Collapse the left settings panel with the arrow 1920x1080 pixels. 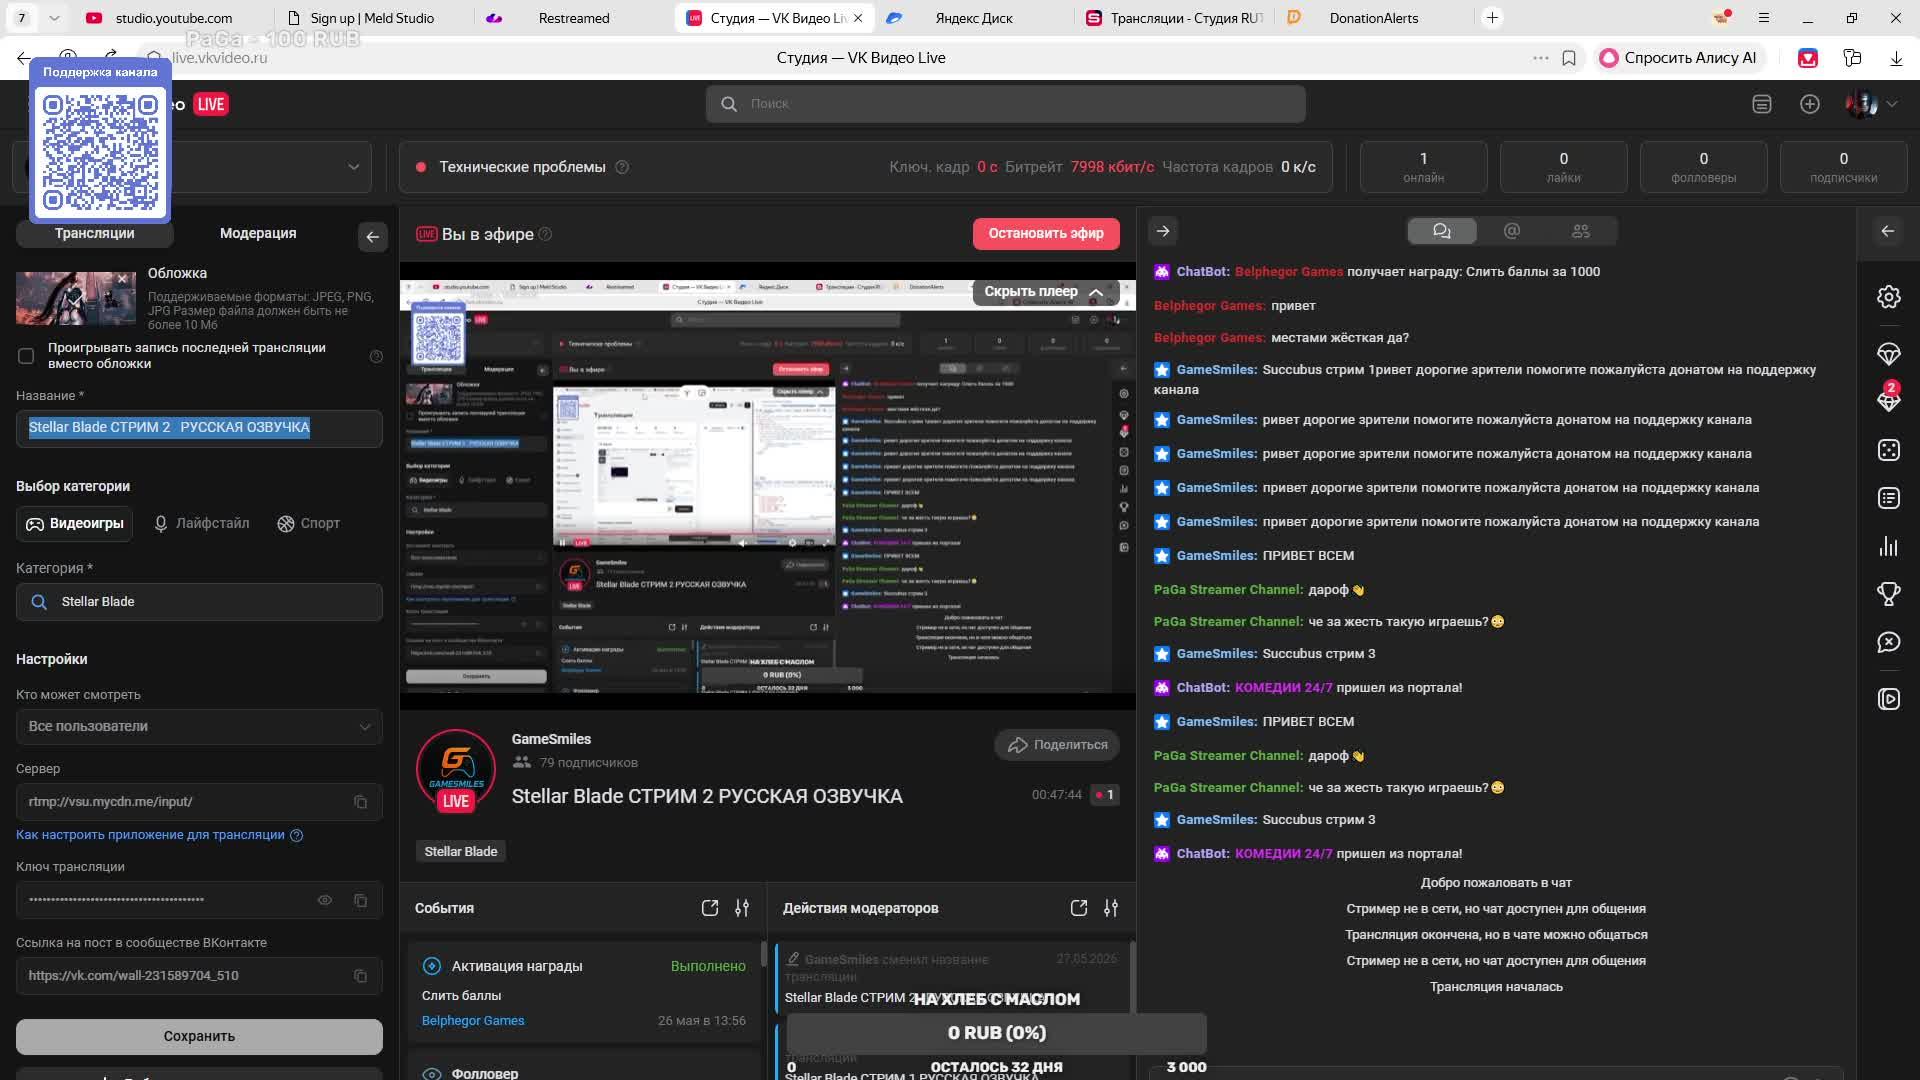[373, 236]
